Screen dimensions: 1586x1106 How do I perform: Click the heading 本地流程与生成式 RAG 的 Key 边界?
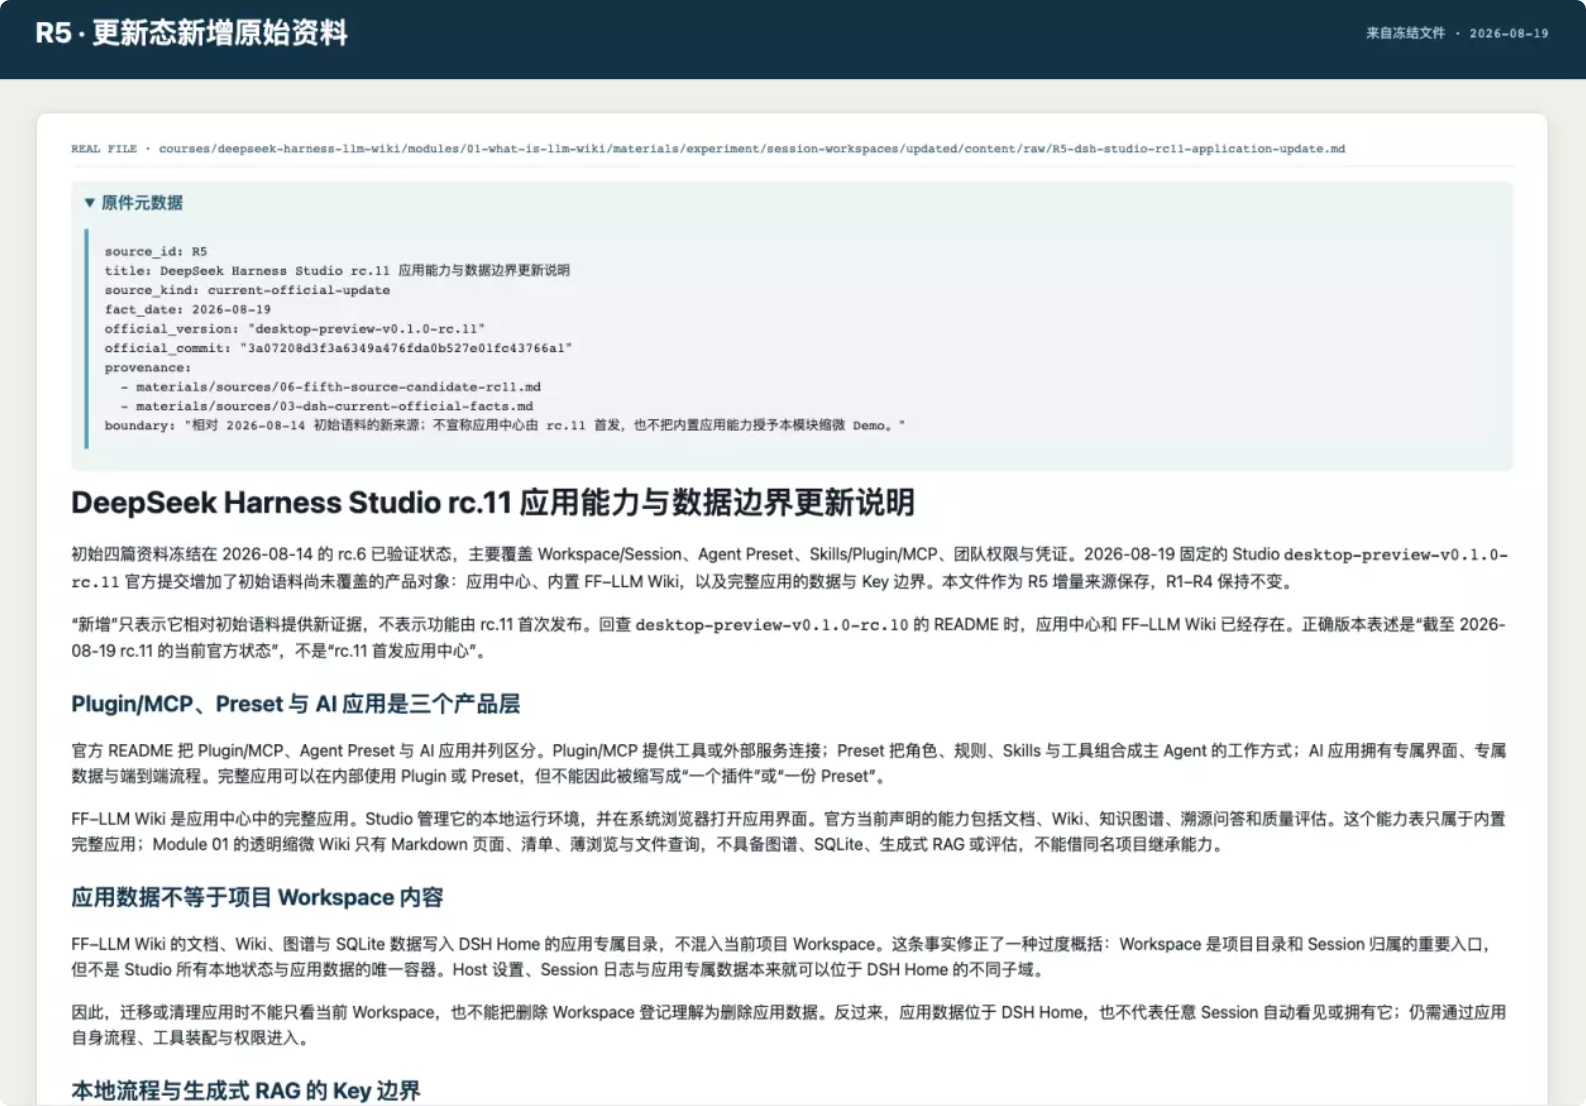click(246, 1090)
